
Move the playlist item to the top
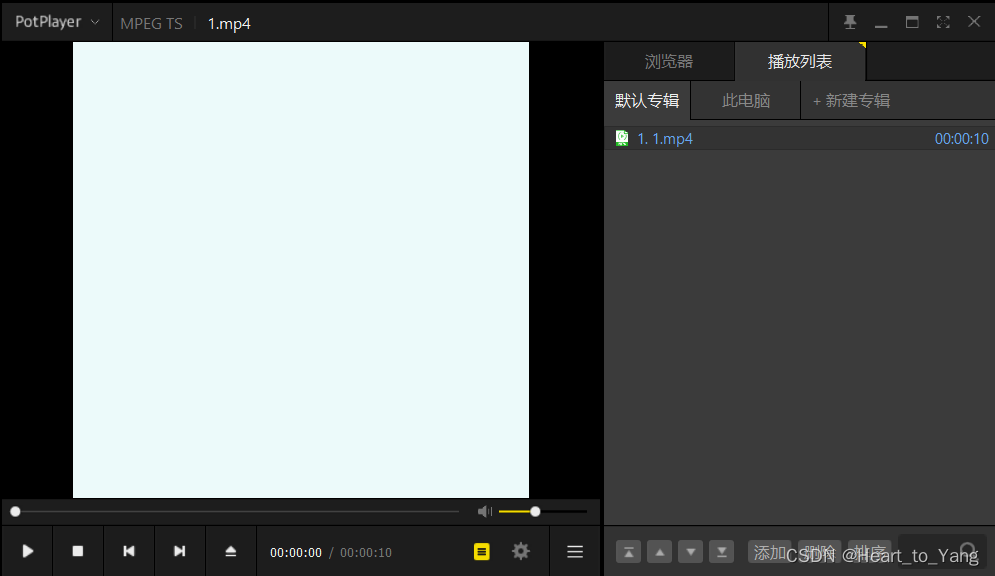click(x=628, y=552)
